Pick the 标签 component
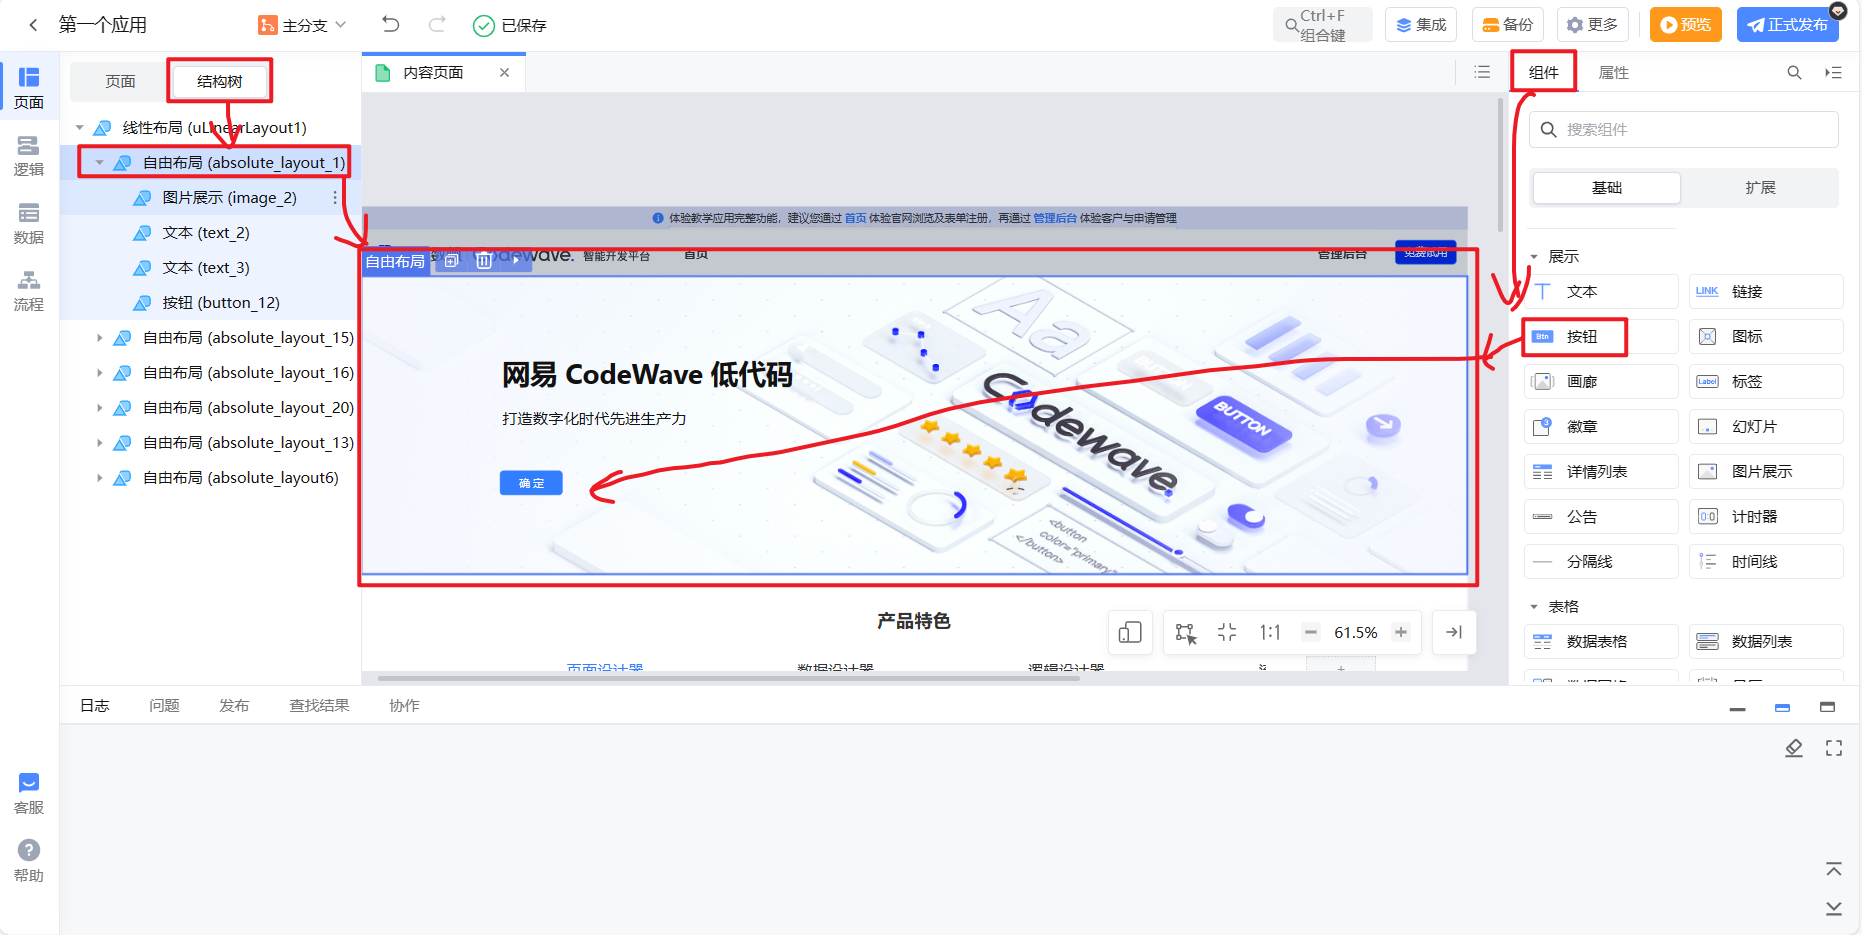 pos(1766,382)
